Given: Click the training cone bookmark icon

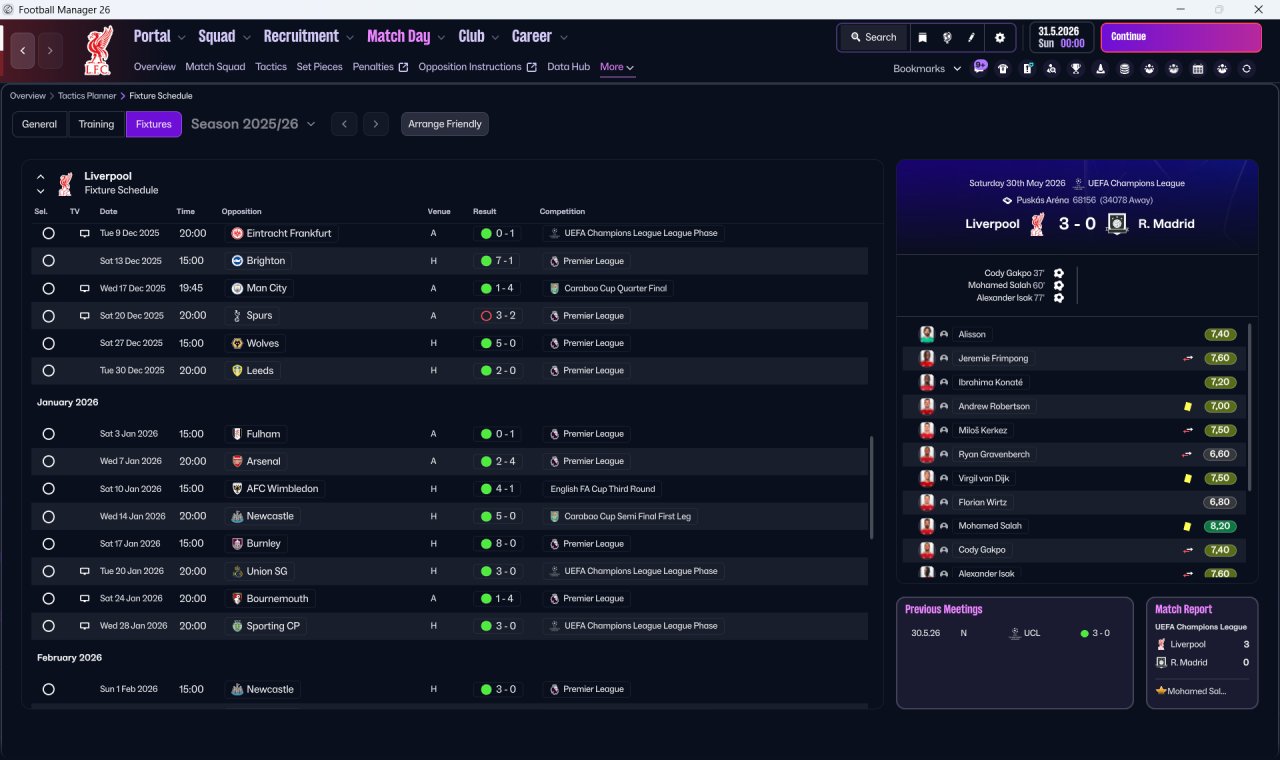Looking at the screenshot, I should point(1100,69).
